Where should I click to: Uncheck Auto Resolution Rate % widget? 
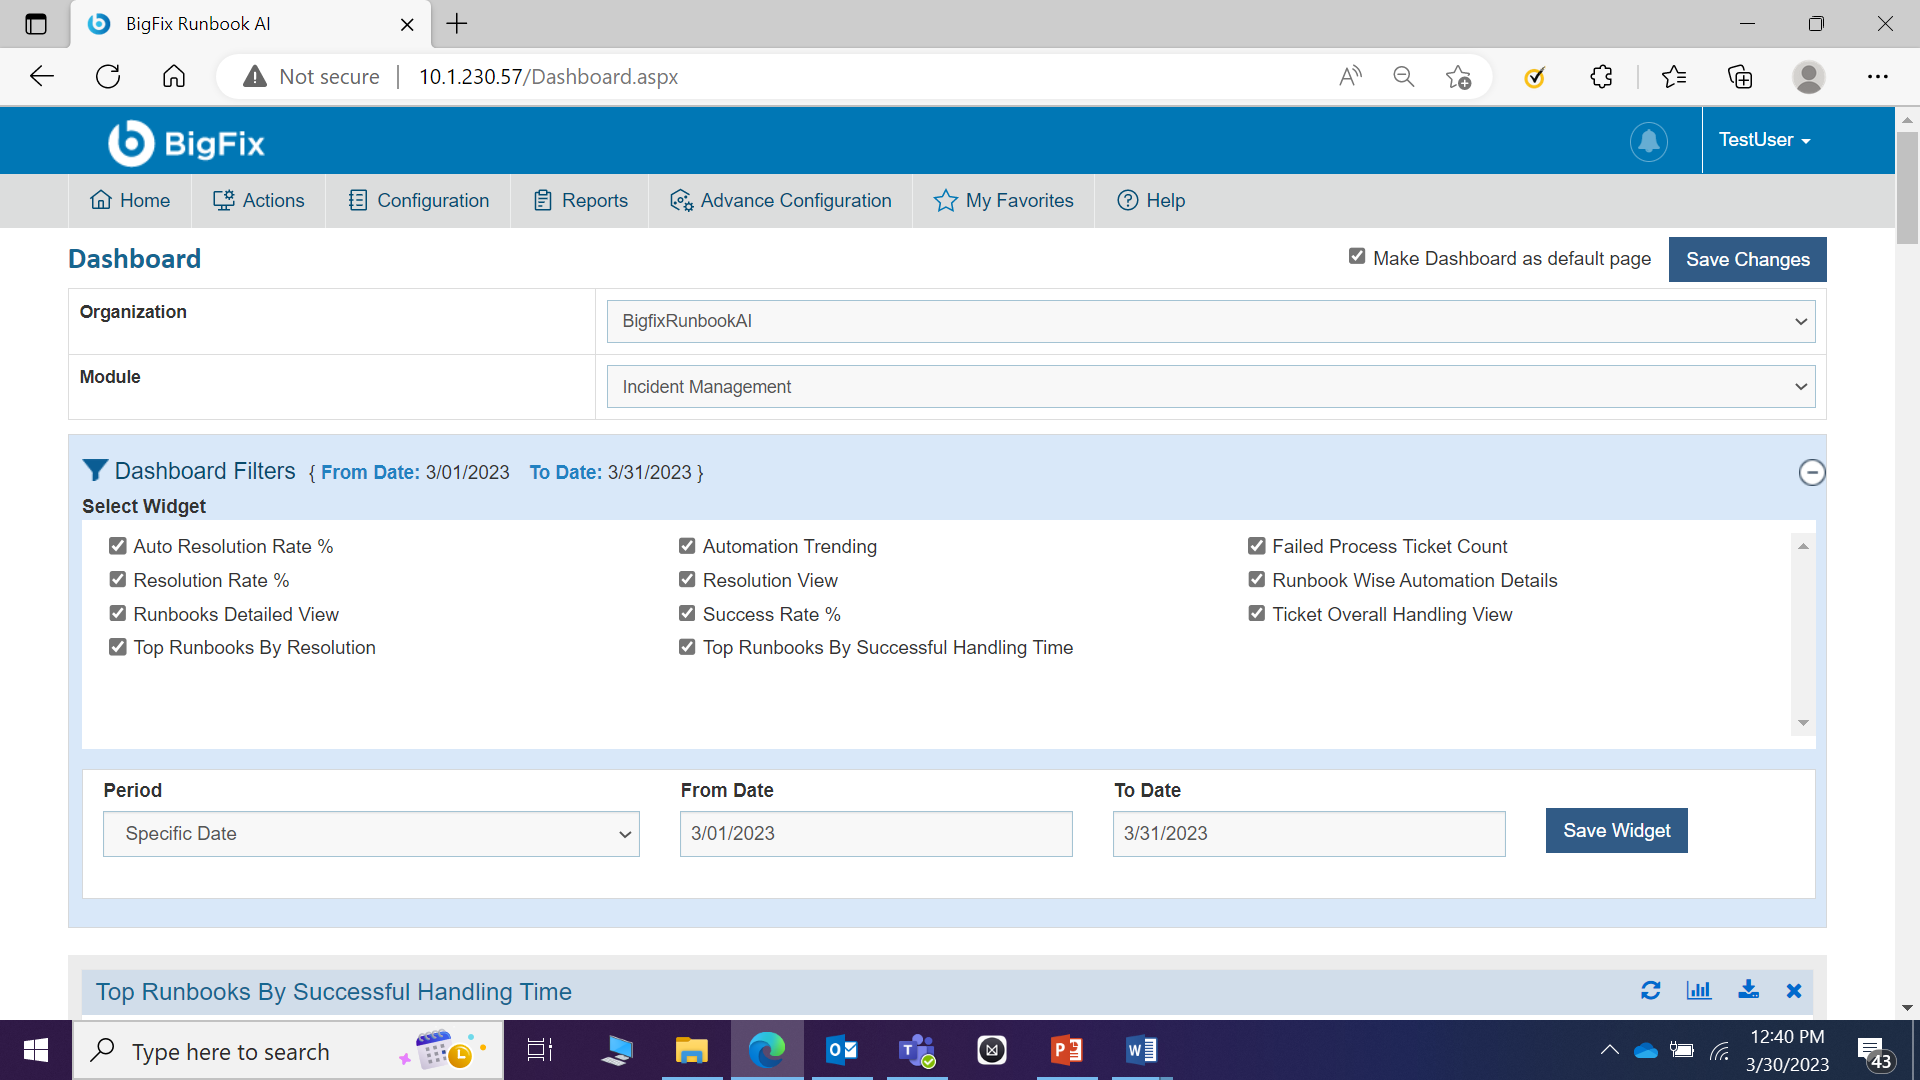click(x=118, y=546)
